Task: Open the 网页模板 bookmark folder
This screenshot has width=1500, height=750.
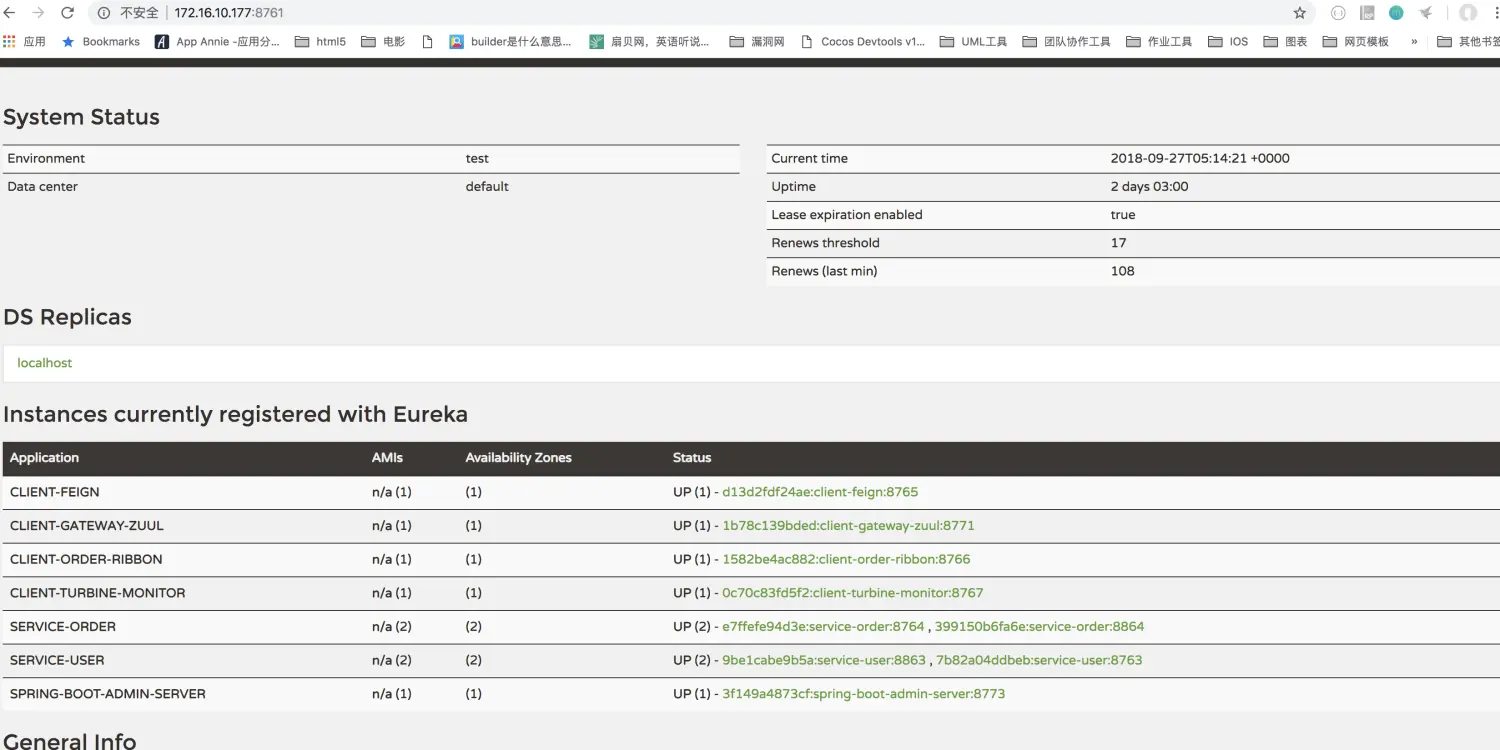Action: (x=1356, y=42)
